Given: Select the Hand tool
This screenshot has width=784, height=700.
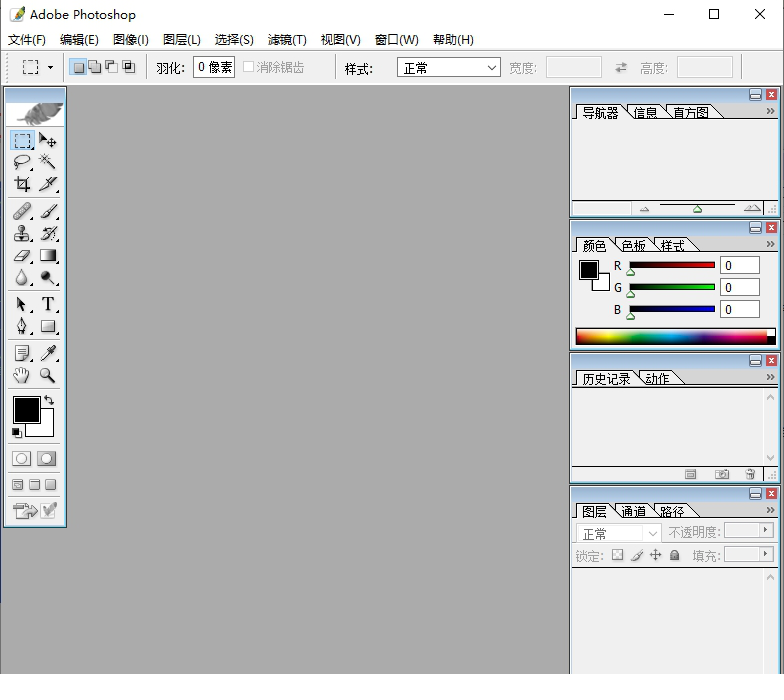Looking at the screenshot, I should [22, 375].
